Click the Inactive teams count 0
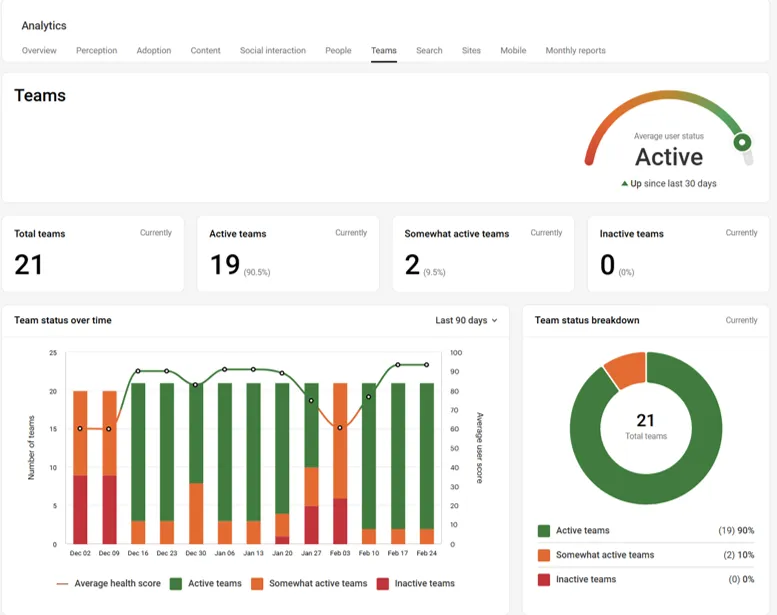 tap(608, 265)
